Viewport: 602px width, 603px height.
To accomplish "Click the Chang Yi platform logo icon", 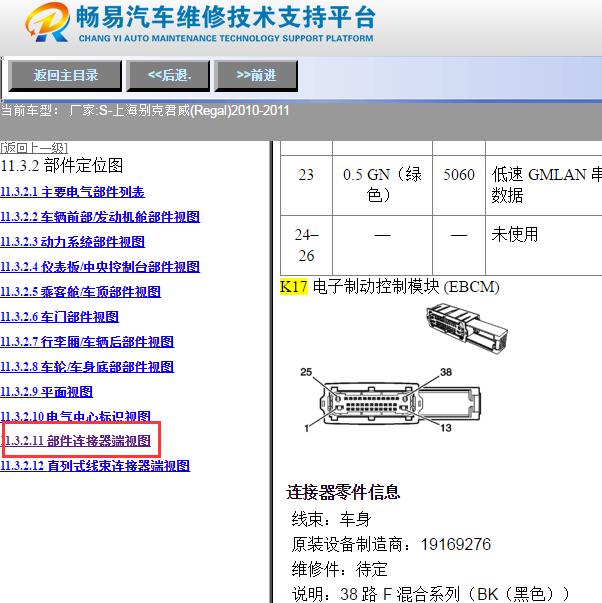I will (x=48, y=22).
